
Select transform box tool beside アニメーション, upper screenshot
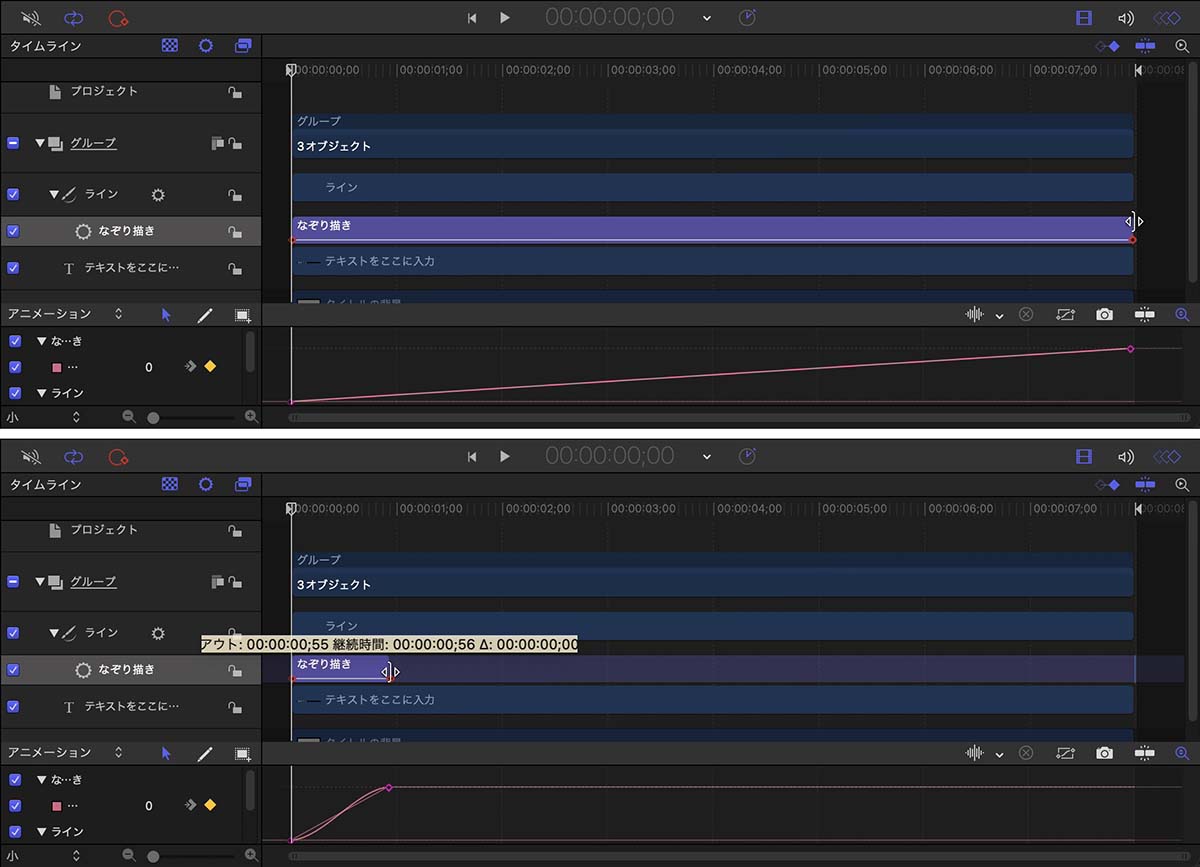243,315
